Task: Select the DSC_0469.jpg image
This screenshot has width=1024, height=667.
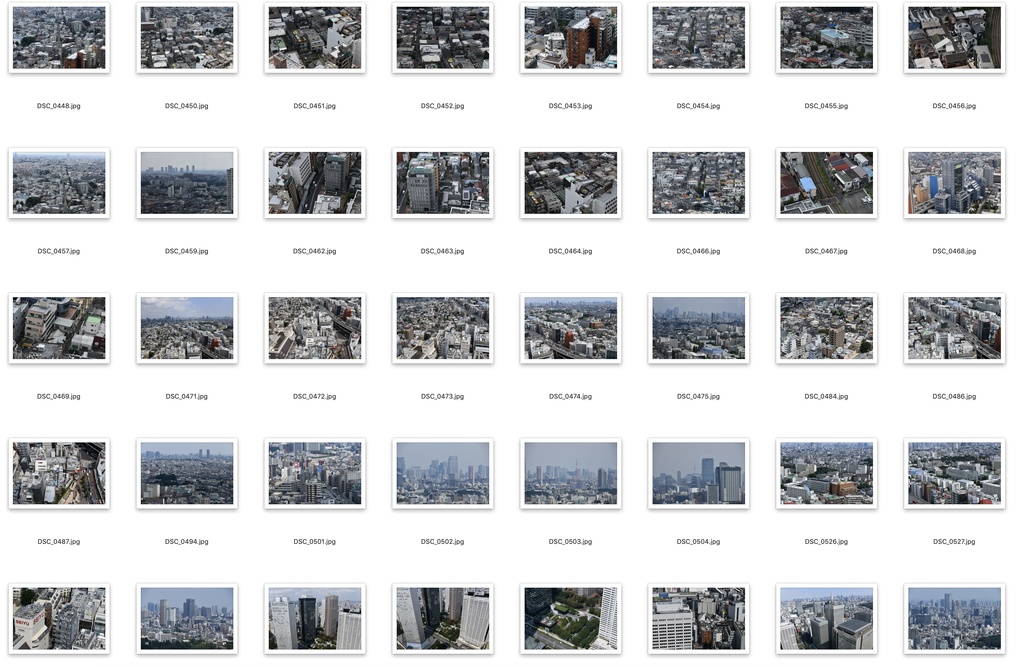Action: tap(59, 328)
